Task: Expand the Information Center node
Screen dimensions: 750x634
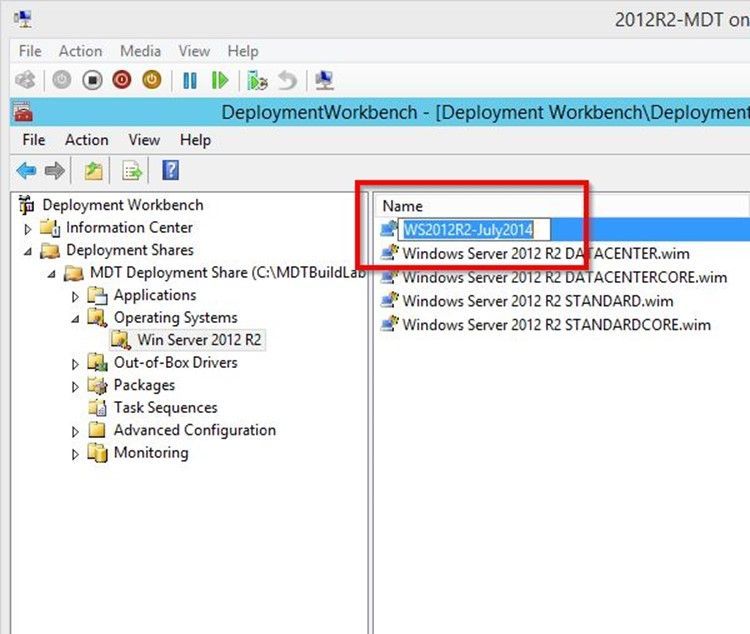Action: click(28, 229)
